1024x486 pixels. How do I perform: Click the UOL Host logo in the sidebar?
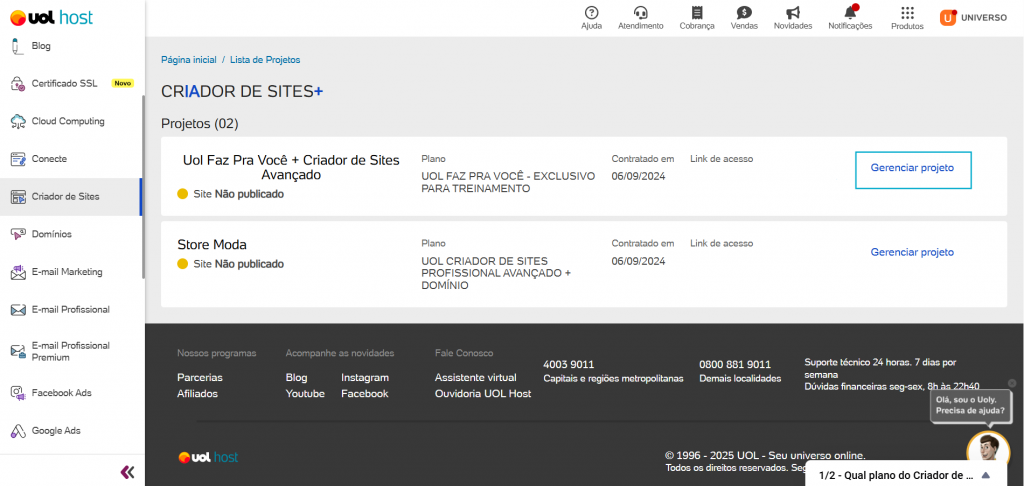[x=52, y=18]
